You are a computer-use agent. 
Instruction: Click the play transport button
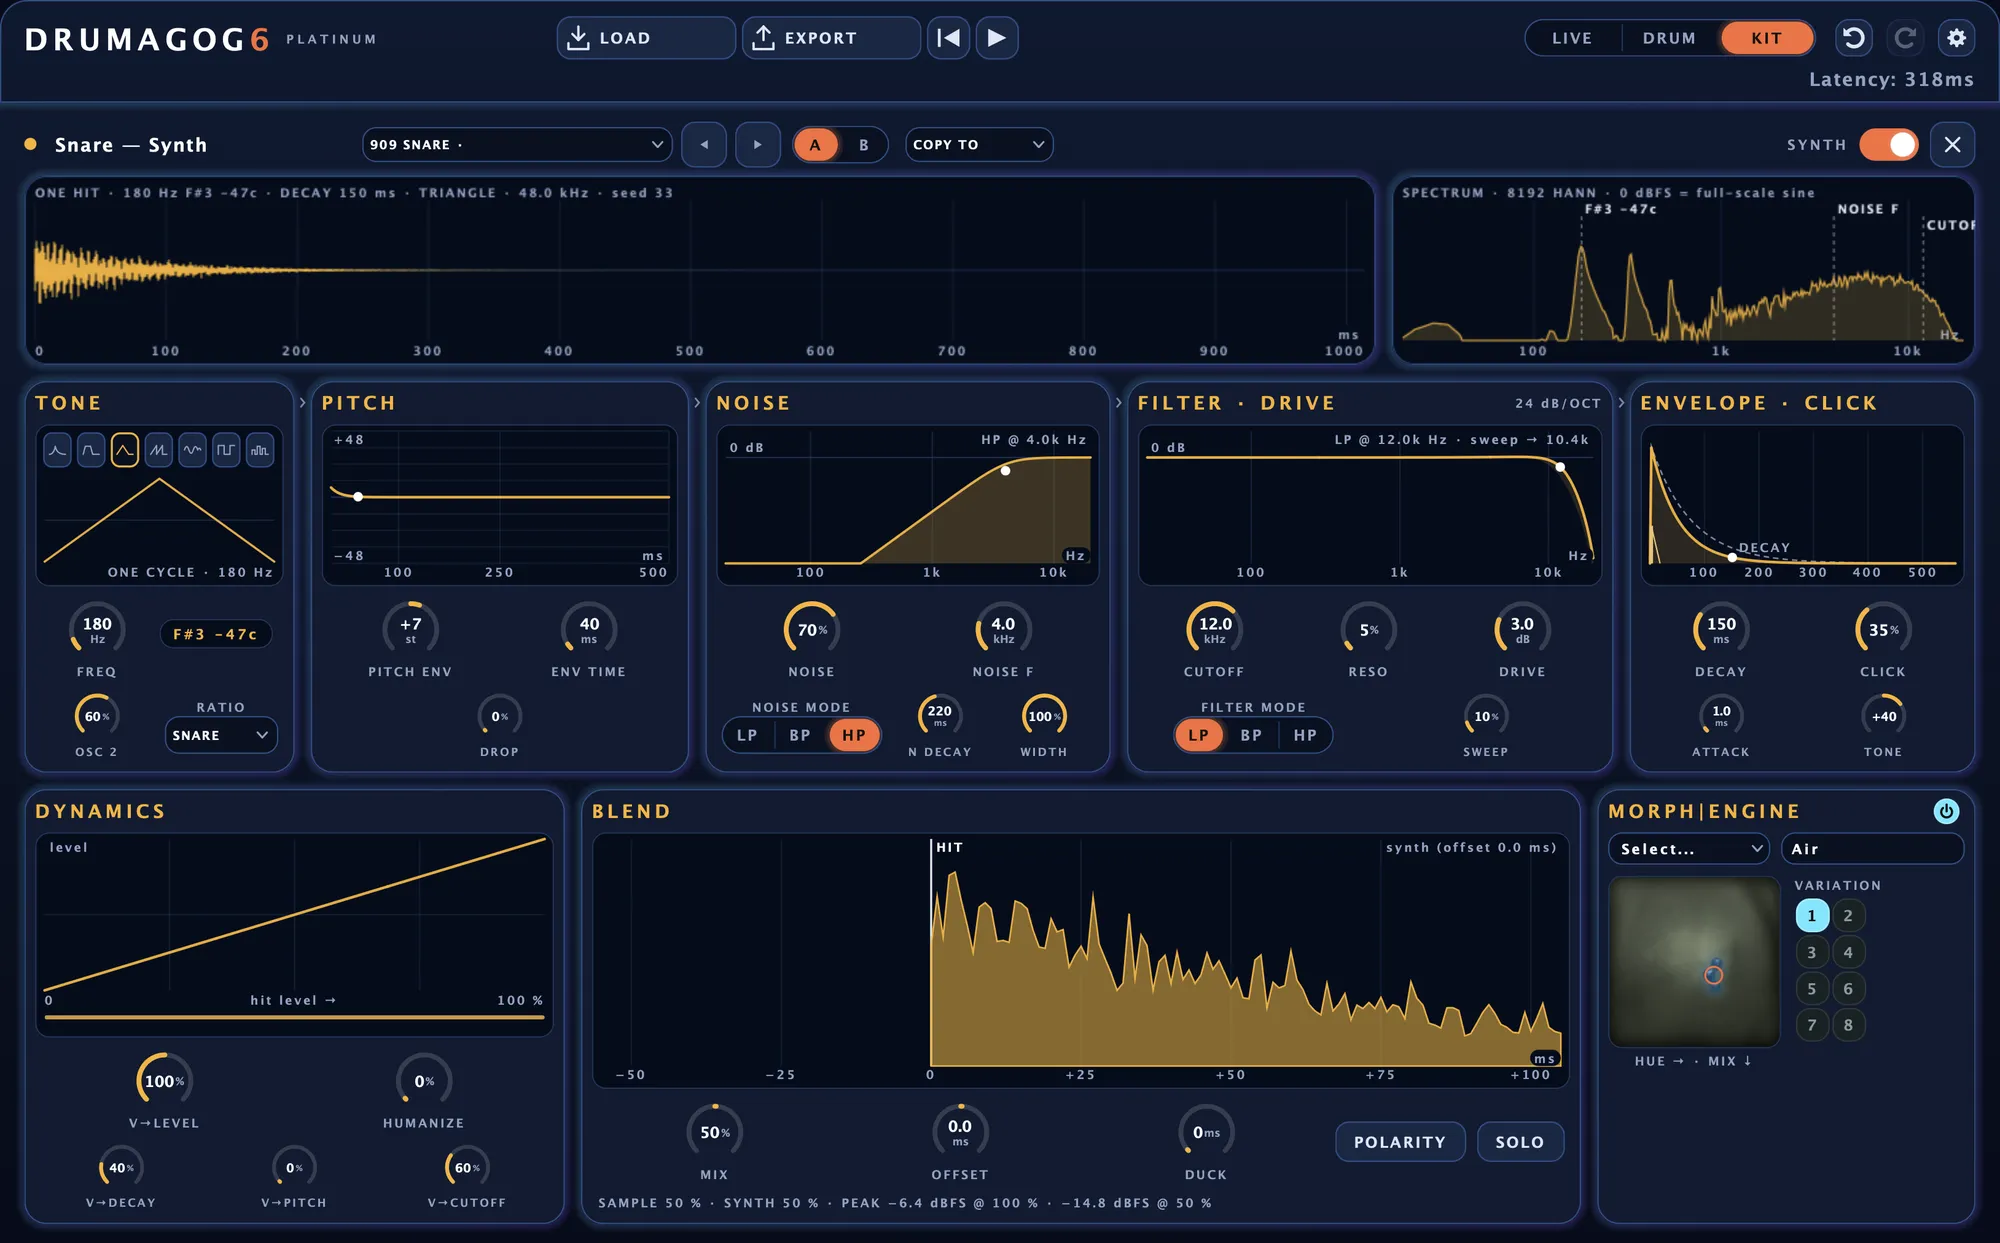[x=997, y=38]
